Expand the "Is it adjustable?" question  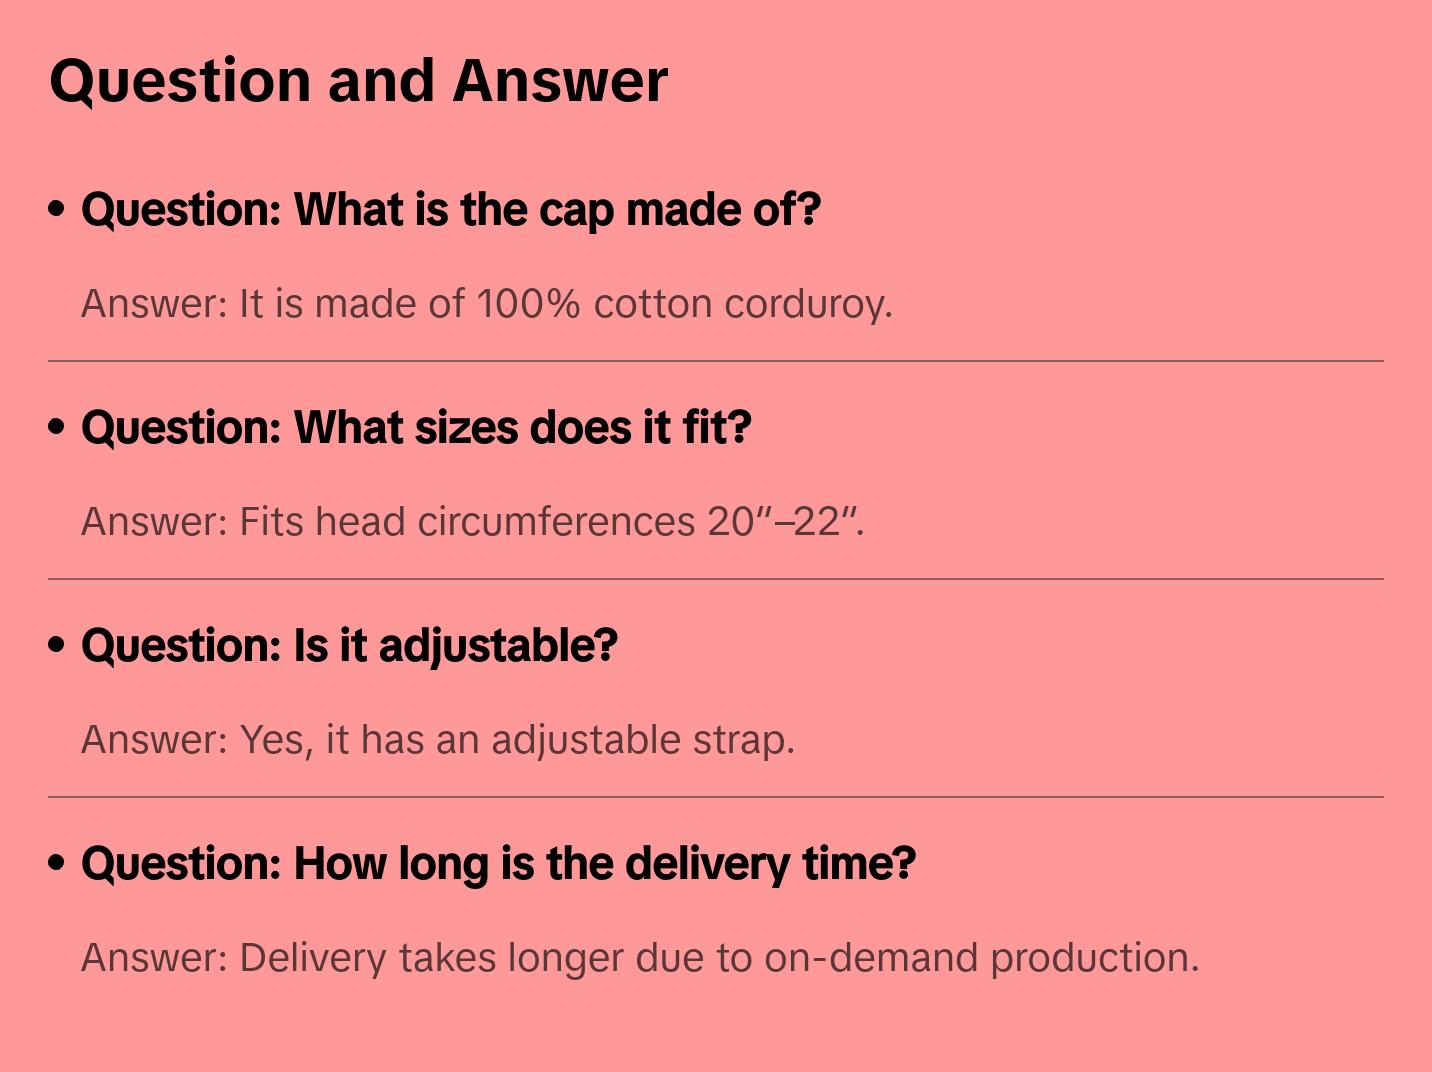pyautogui.click(x=349, y=646)
